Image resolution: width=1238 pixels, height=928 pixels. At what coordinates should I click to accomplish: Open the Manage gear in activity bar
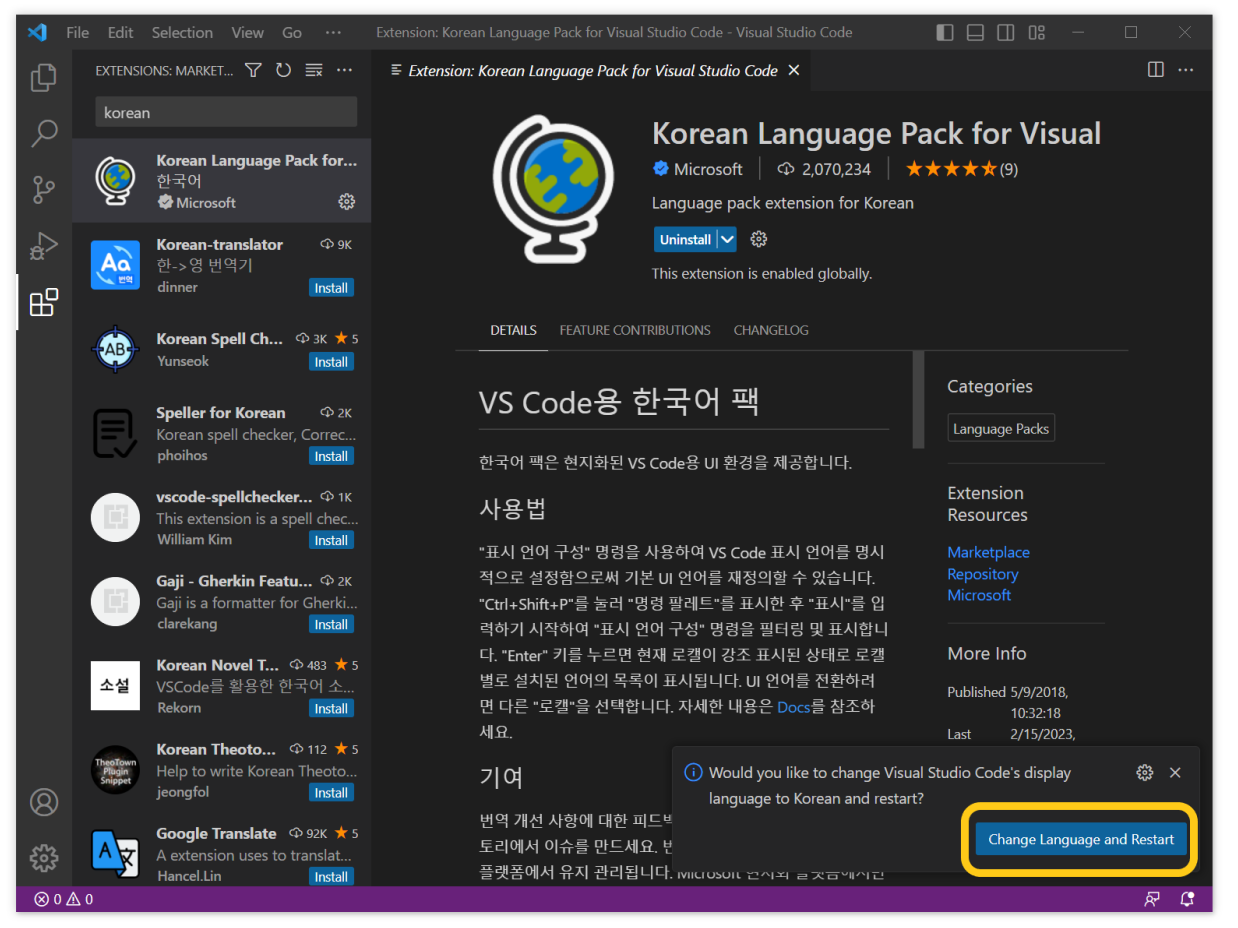coord(44,858)
